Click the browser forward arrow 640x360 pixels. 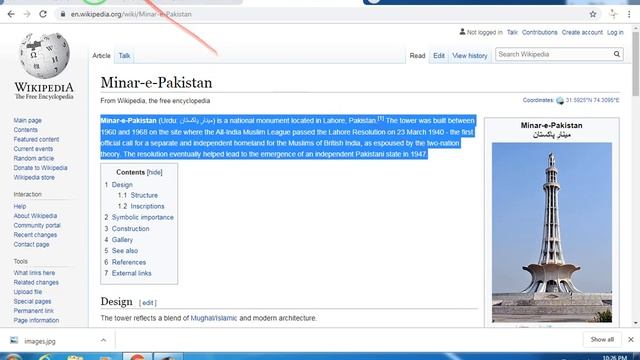point(27,14)
